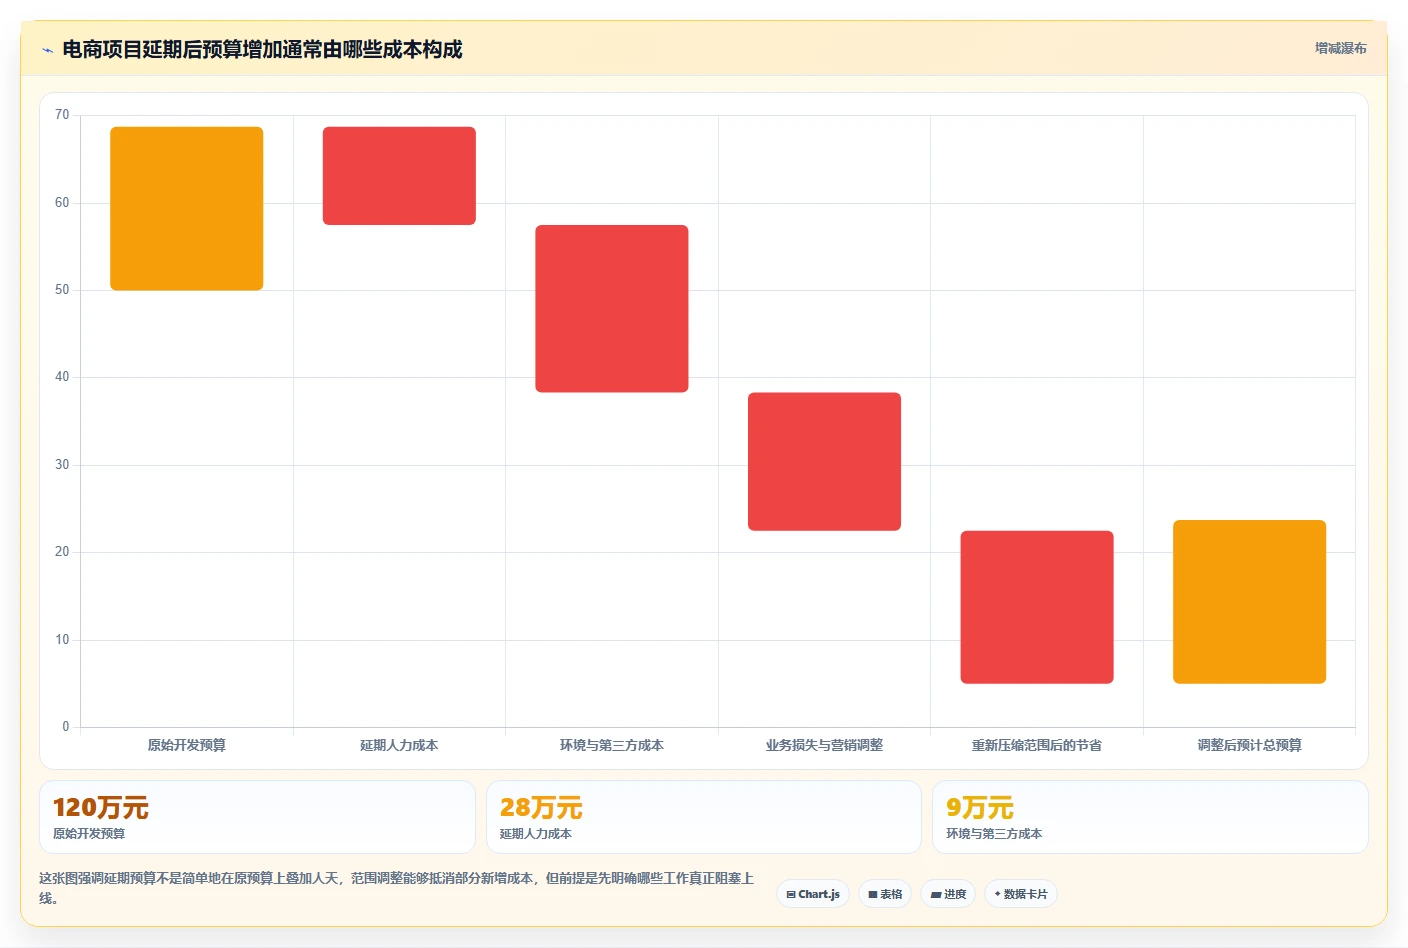This screenshot has width=1408, height=948.
Task: Click the orange 原始开发预算 bar
Action: tap(187, 208)
